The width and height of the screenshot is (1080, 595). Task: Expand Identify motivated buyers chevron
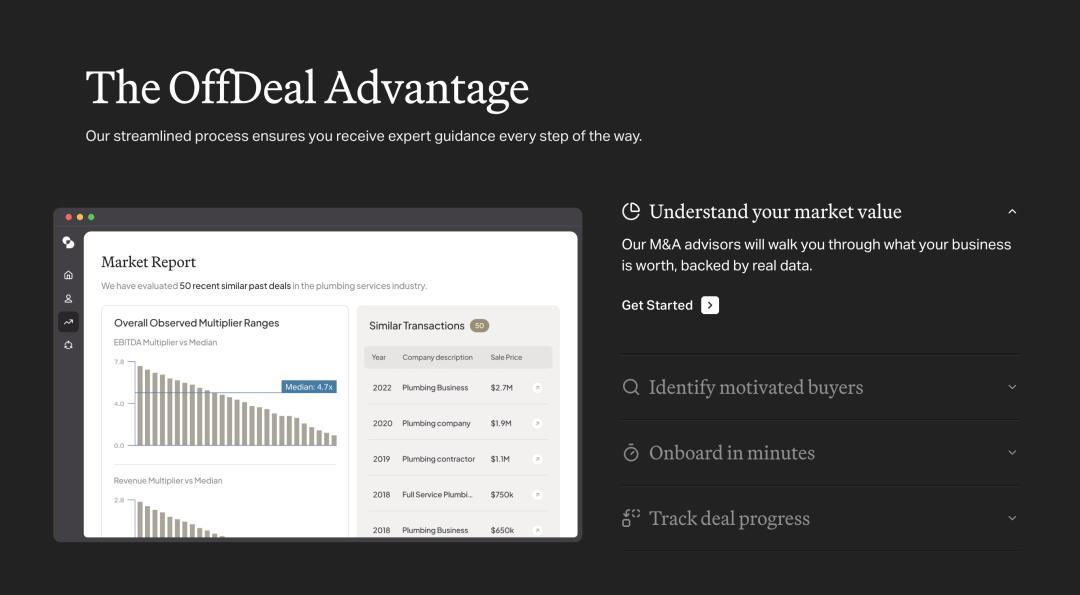point(1012,387)
